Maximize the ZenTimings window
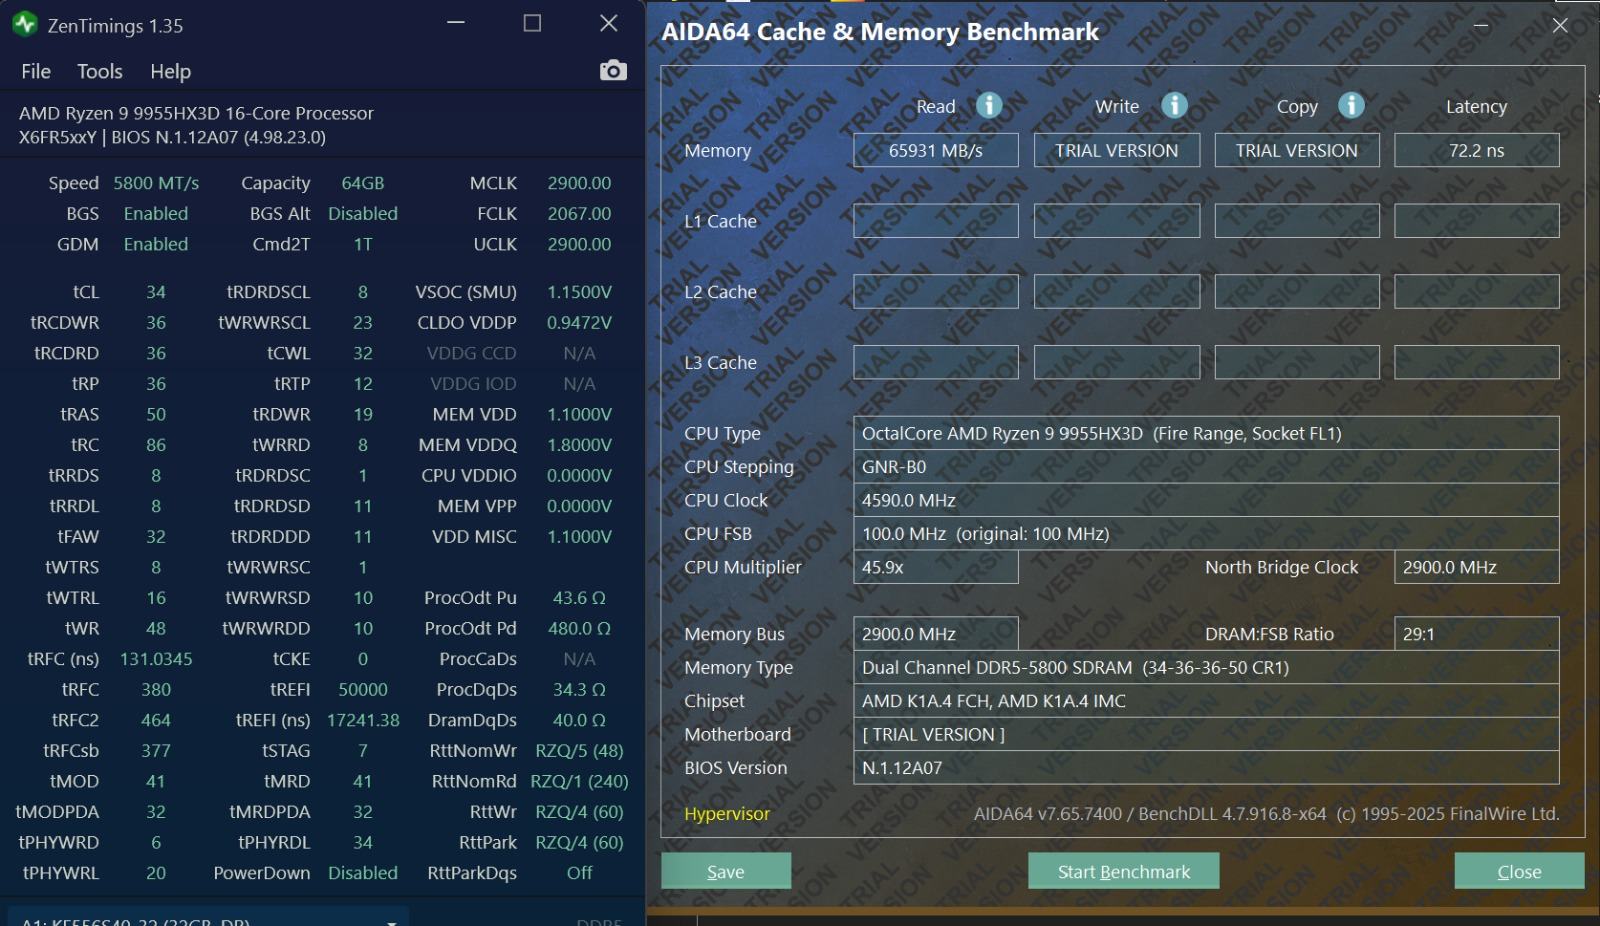Screen dimensions: 1600x926 coord(532,23)
